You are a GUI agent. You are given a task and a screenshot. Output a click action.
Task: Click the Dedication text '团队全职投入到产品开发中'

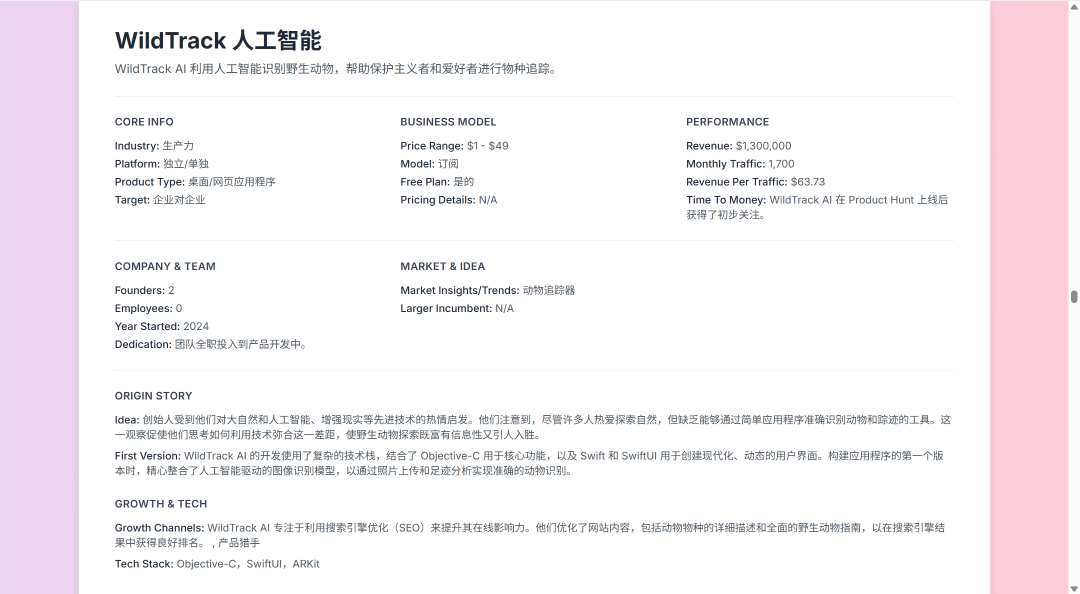pyautogui.click(x=238, y=345)
